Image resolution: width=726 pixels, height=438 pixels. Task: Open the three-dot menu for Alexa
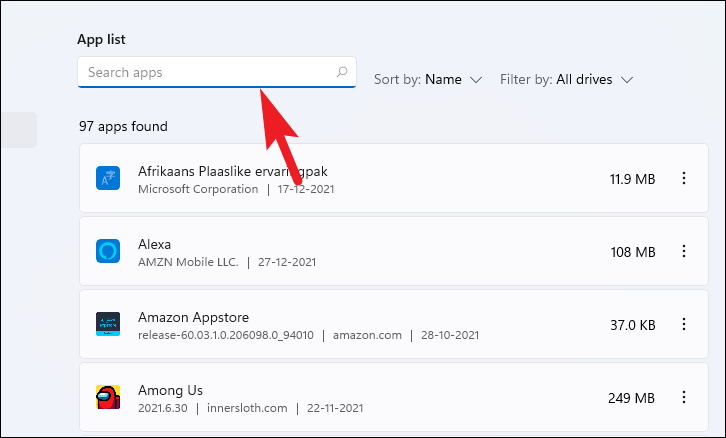tap(684, 251)
